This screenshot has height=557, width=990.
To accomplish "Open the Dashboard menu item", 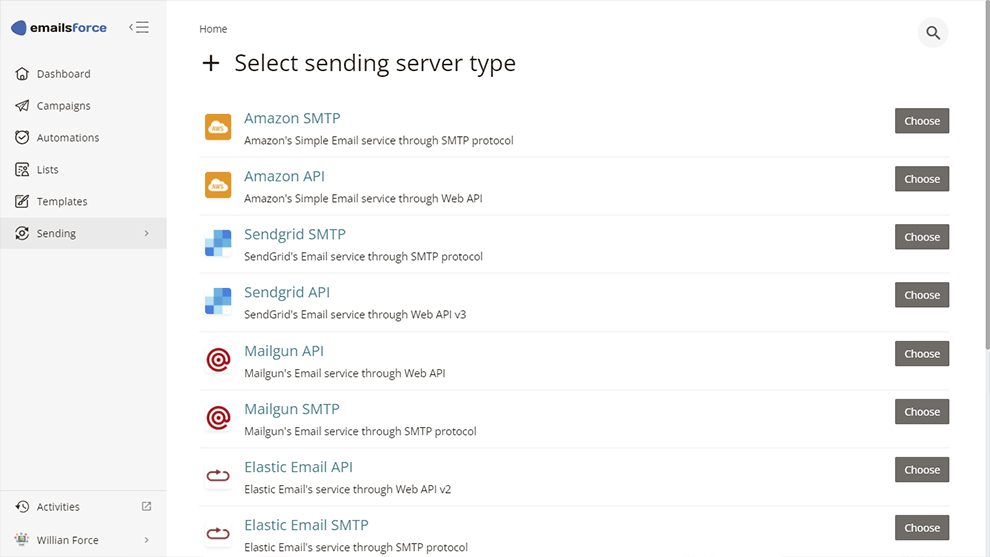I will 63,74.
